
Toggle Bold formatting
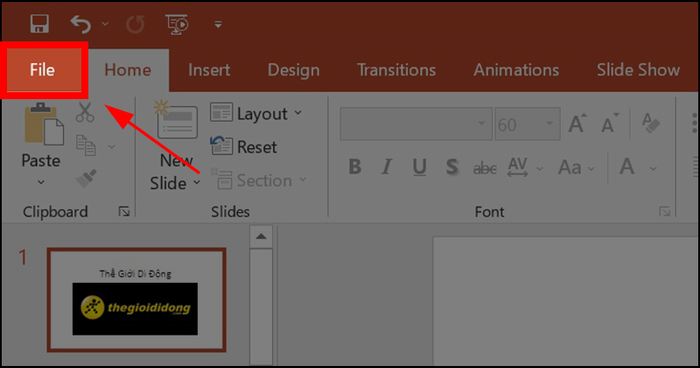pyautogui.click(x=355, y=167)
